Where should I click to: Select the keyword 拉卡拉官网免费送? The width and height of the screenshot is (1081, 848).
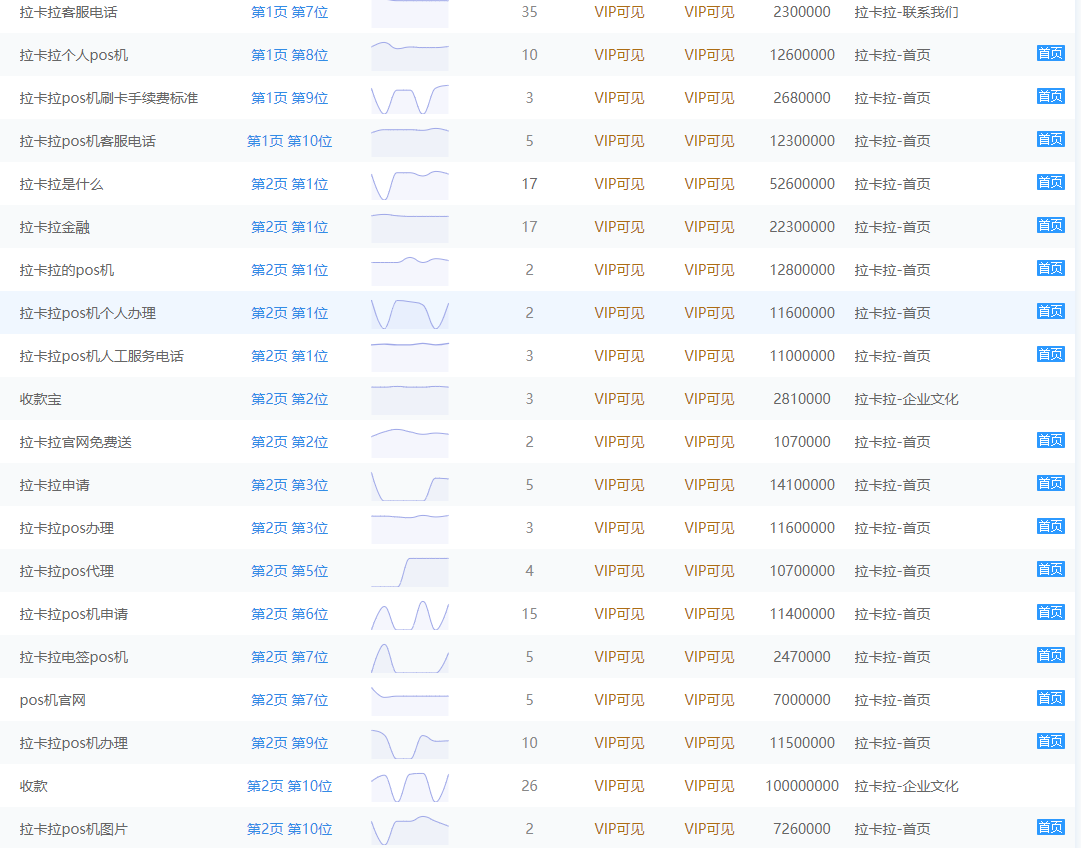tap(75, 442)
